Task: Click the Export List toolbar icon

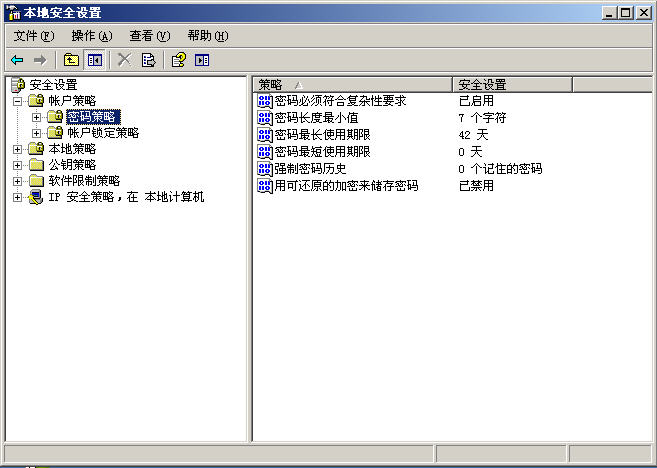Action: click(148, 60)
